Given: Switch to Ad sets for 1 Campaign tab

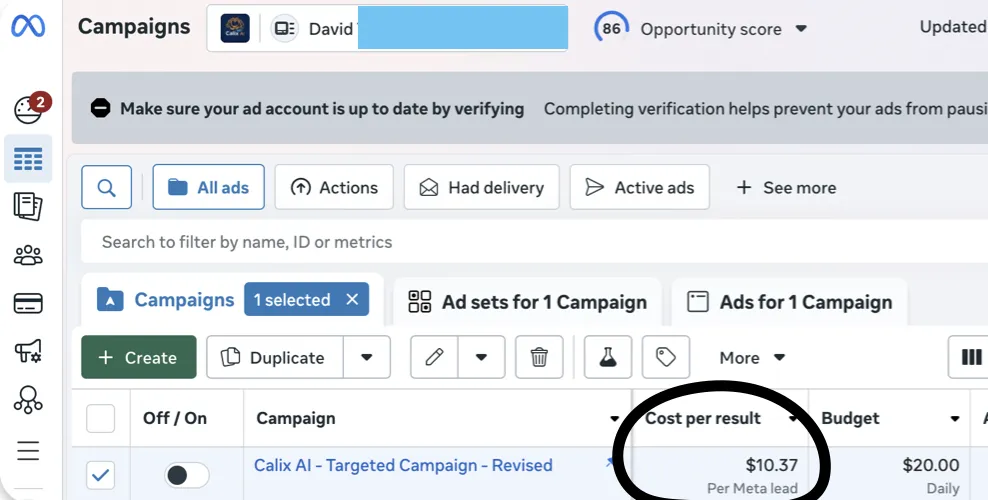Looking at the screenshot, I should 528,302.
